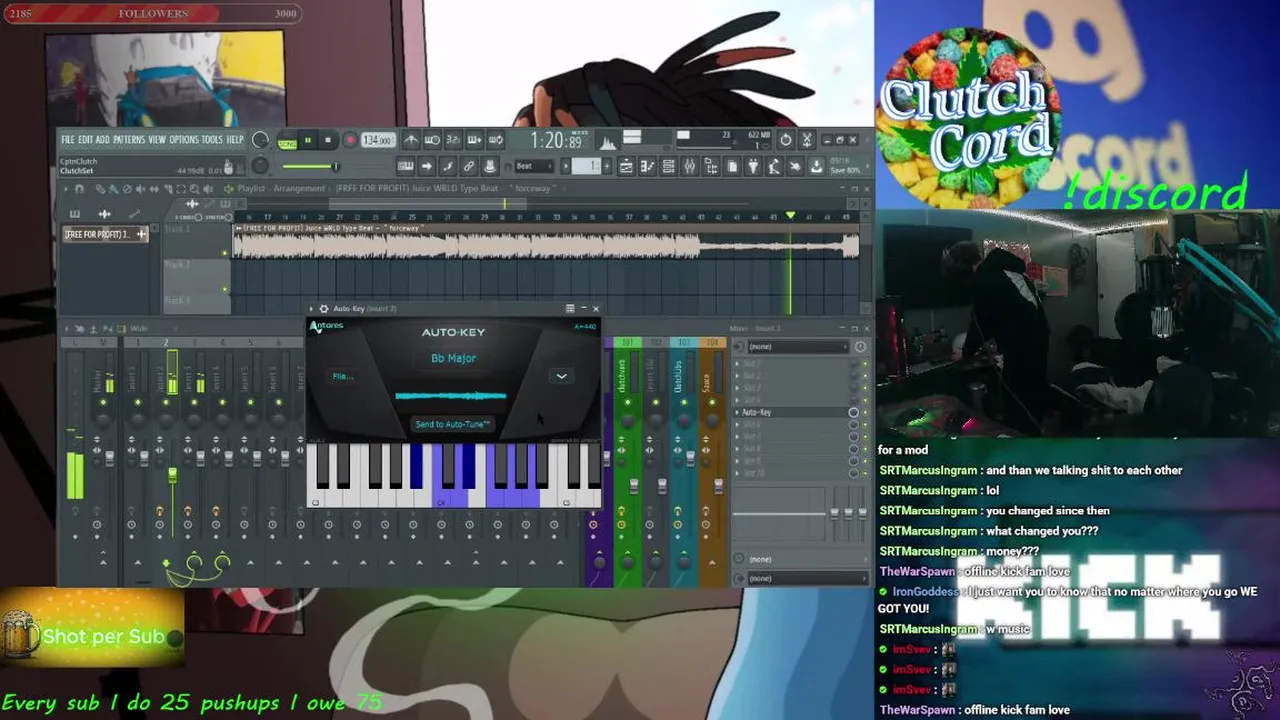Open the Auto-Key chevron dropdown
This screenshot has width=1280, height=720.
tap(561, 376)
